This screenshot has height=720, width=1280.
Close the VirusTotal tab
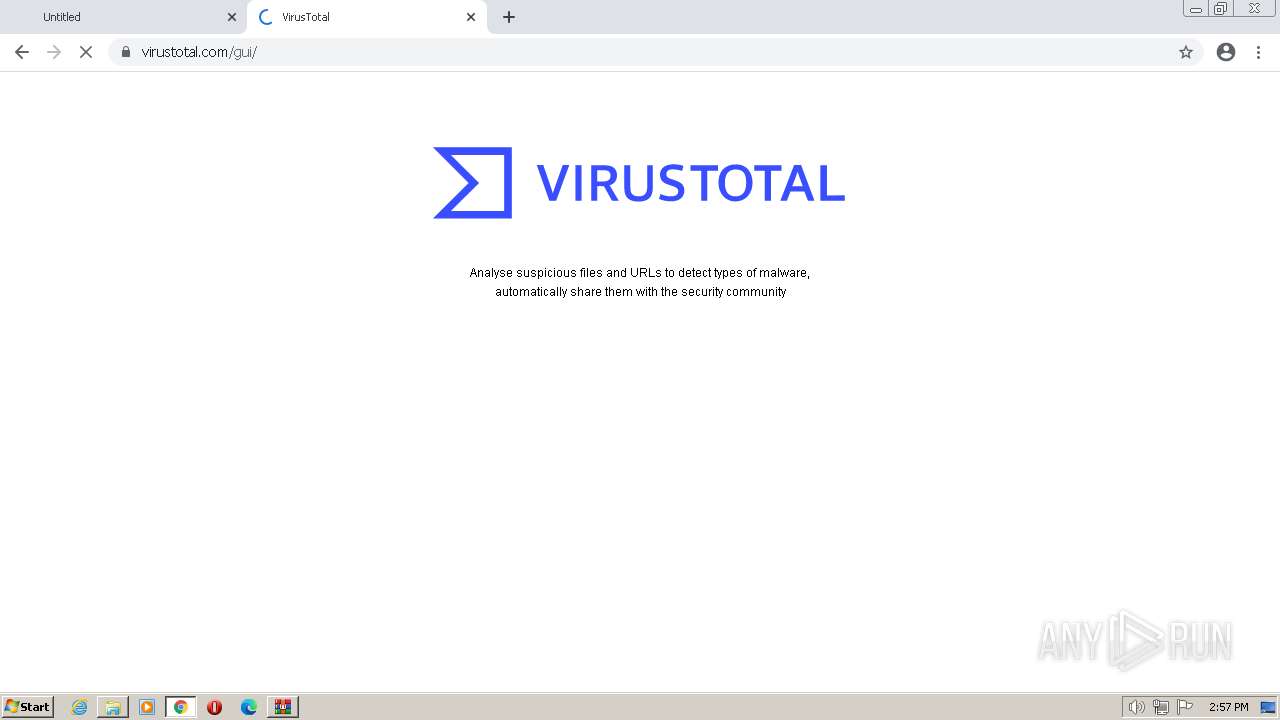[x=471, y=17]
